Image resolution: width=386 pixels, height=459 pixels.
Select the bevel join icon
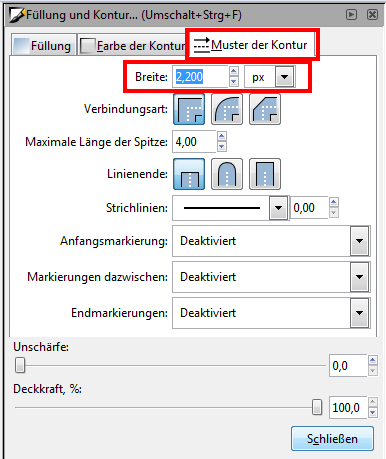(265, 109)
